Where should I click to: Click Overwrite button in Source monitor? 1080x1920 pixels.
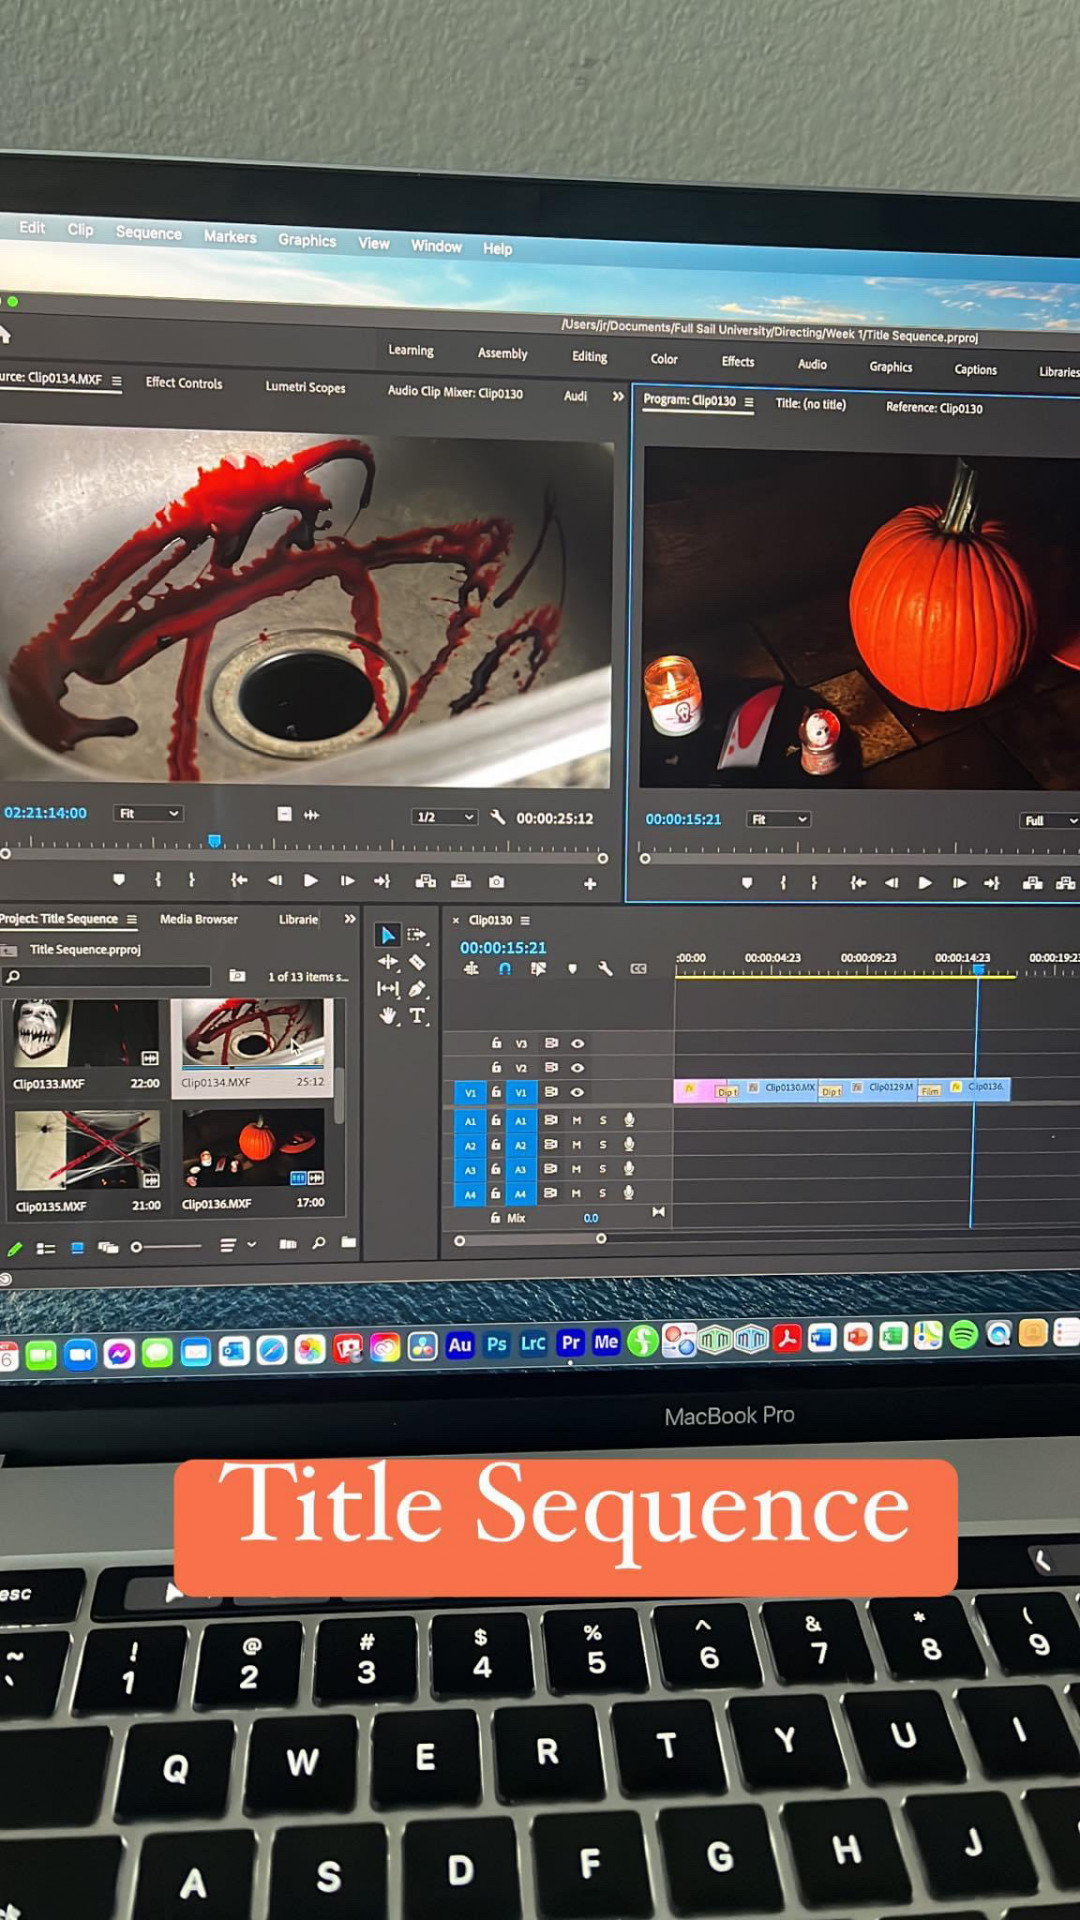coord(461,881)
